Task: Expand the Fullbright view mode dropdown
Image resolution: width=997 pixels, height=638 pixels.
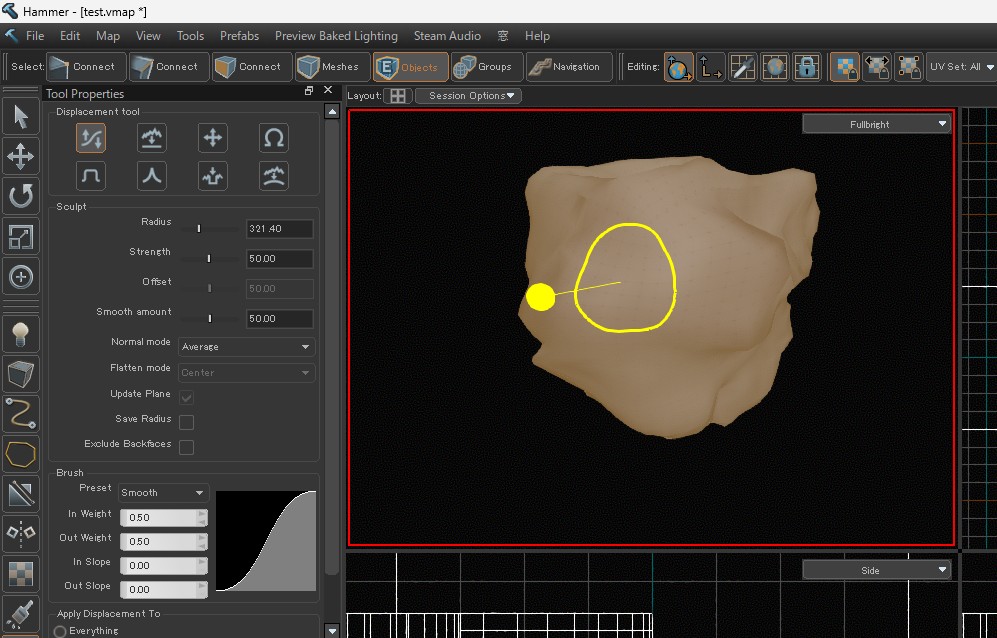Action: 876,124
